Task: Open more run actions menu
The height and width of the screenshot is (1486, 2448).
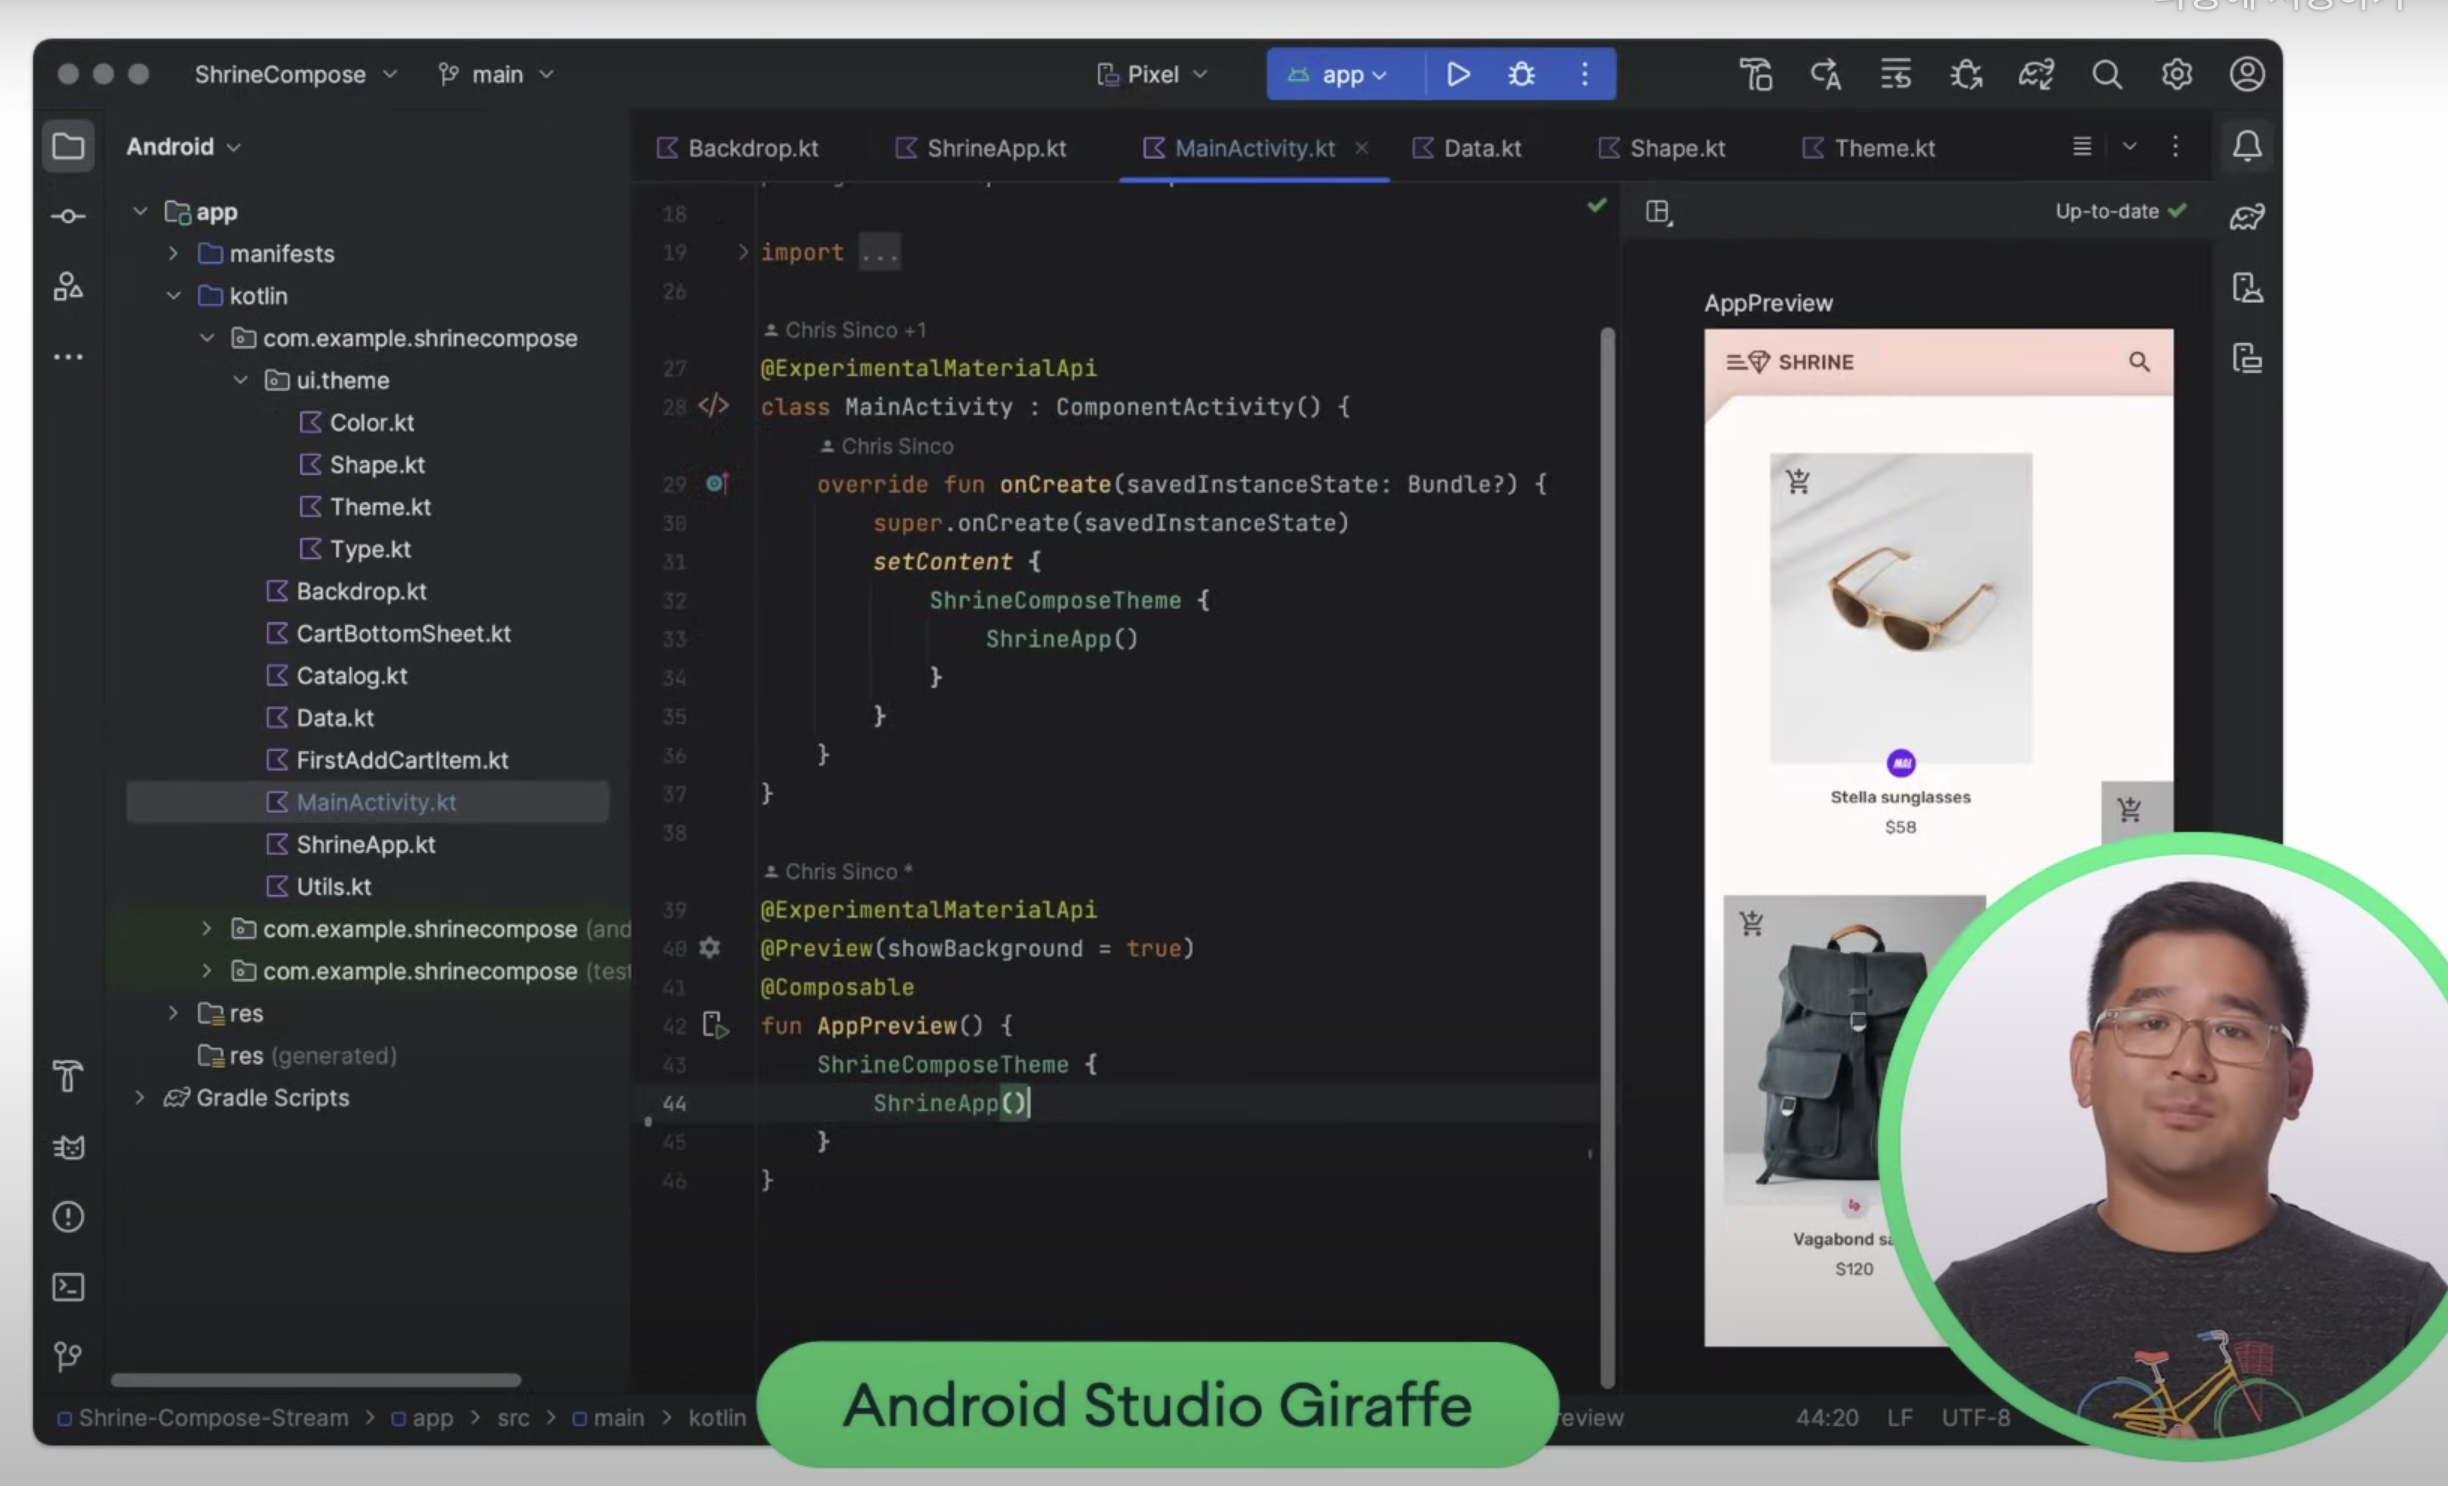Action: (x=1585, y=74)
